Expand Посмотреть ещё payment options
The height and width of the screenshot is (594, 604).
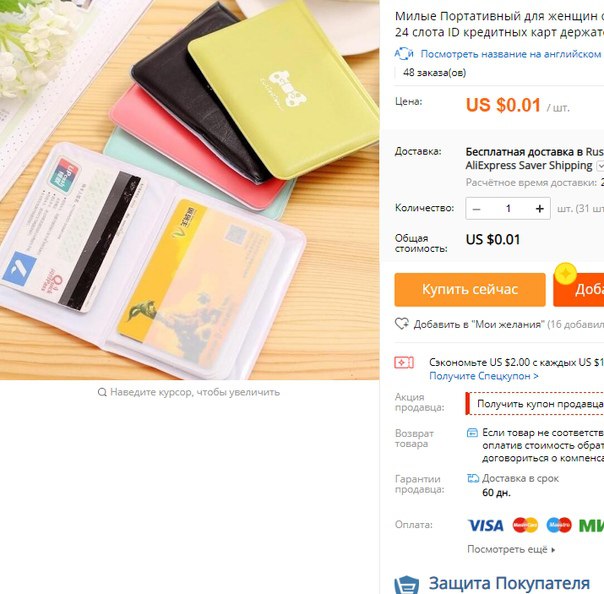point(511,549)
